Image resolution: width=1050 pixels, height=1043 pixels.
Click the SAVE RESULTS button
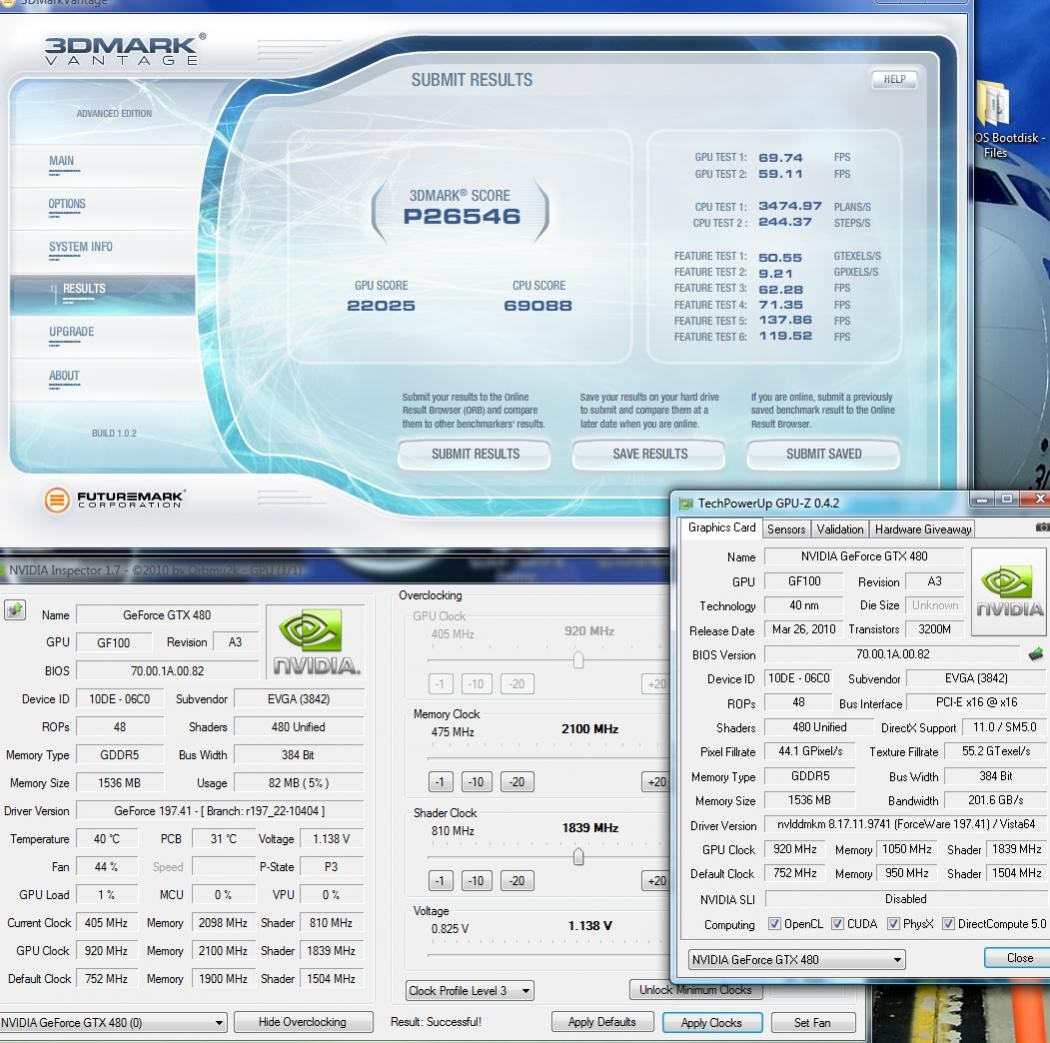(650, 454)
